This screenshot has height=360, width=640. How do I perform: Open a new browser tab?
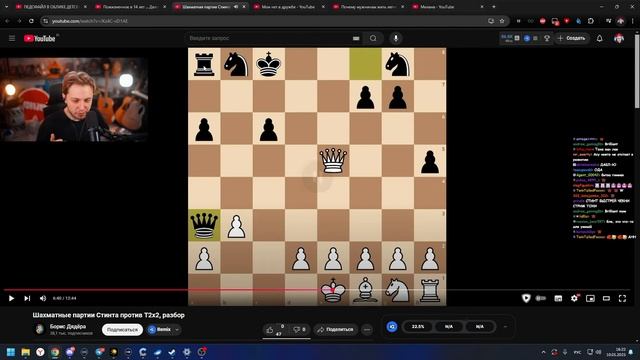pyautogui.click(x=494, y=7)
